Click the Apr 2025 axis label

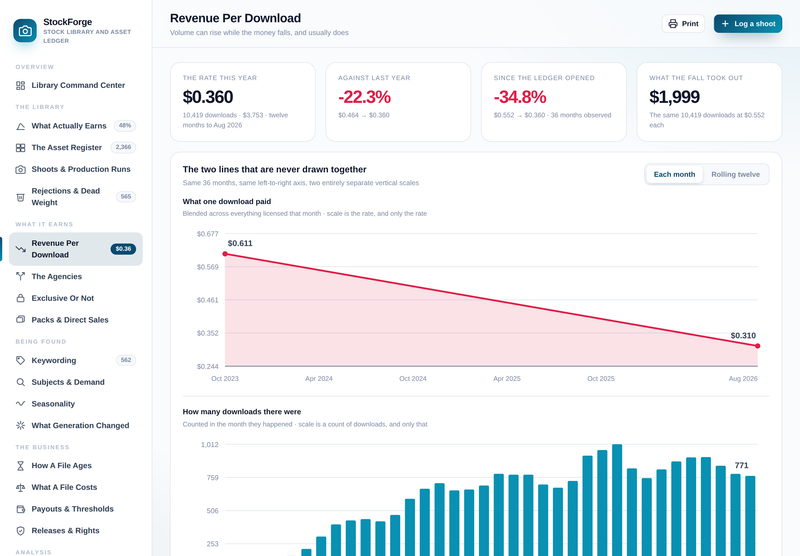click(507, 379)
